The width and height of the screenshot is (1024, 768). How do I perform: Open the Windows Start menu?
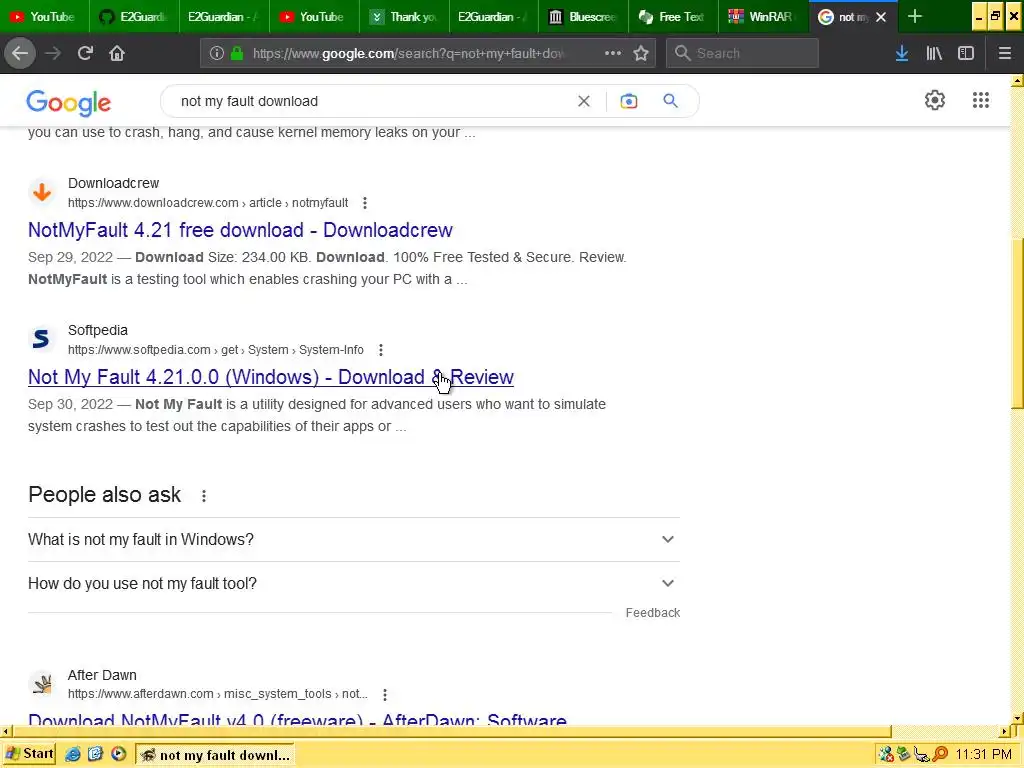pyautogui.click(x=29, y=754)
